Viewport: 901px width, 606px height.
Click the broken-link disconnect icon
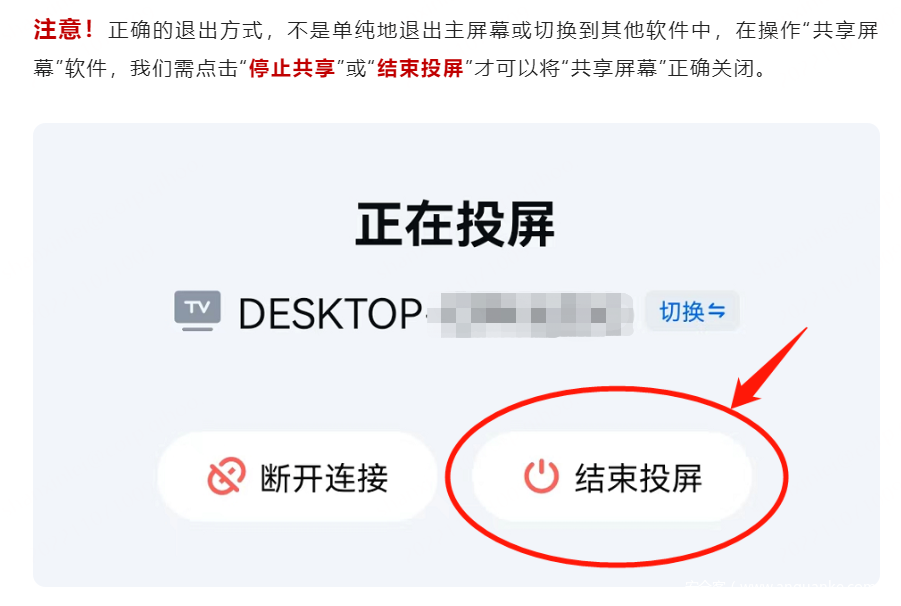click(x=226, y=476)
